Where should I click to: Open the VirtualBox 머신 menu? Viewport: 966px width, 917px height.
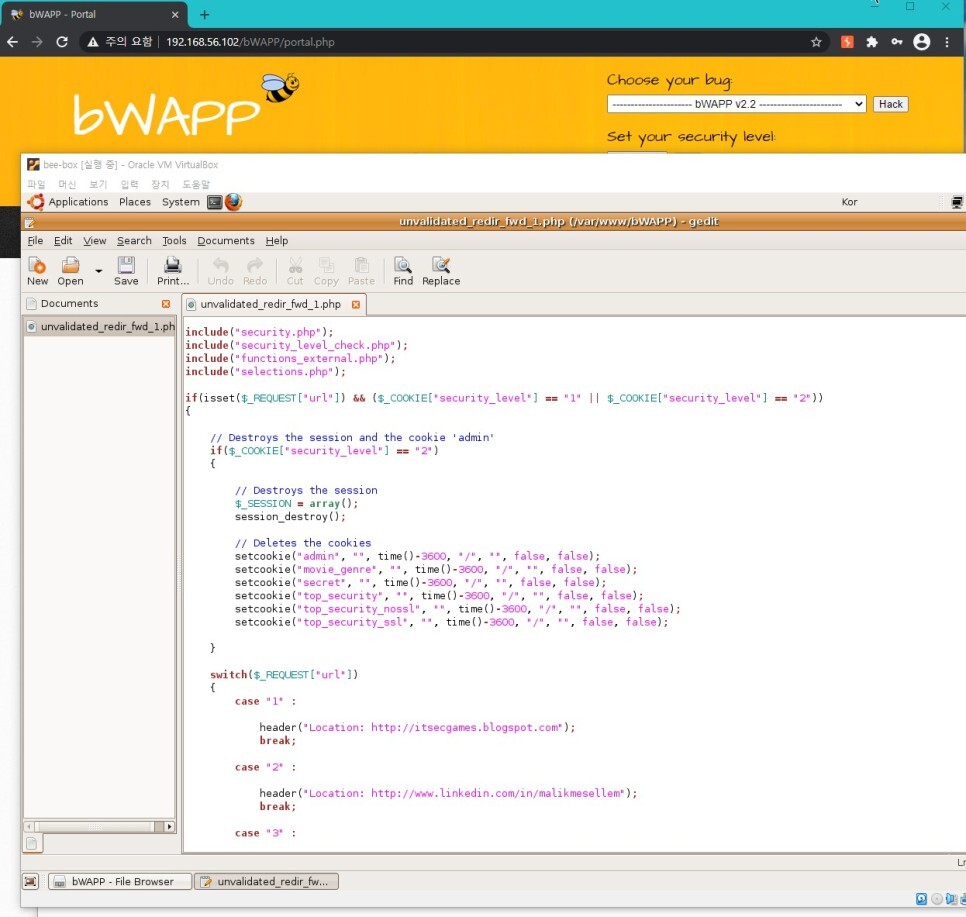pyautogui.click(x=67, y=184)
